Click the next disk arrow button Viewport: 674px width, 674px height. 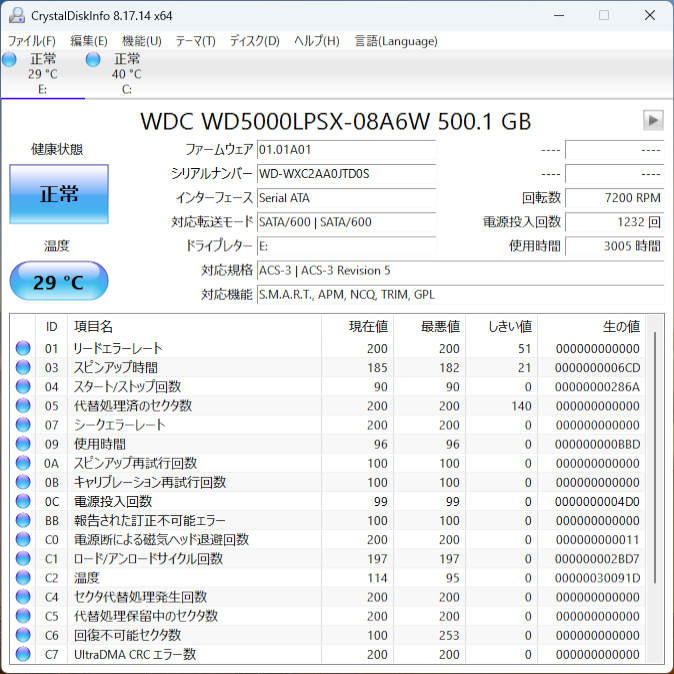[653, 120]
